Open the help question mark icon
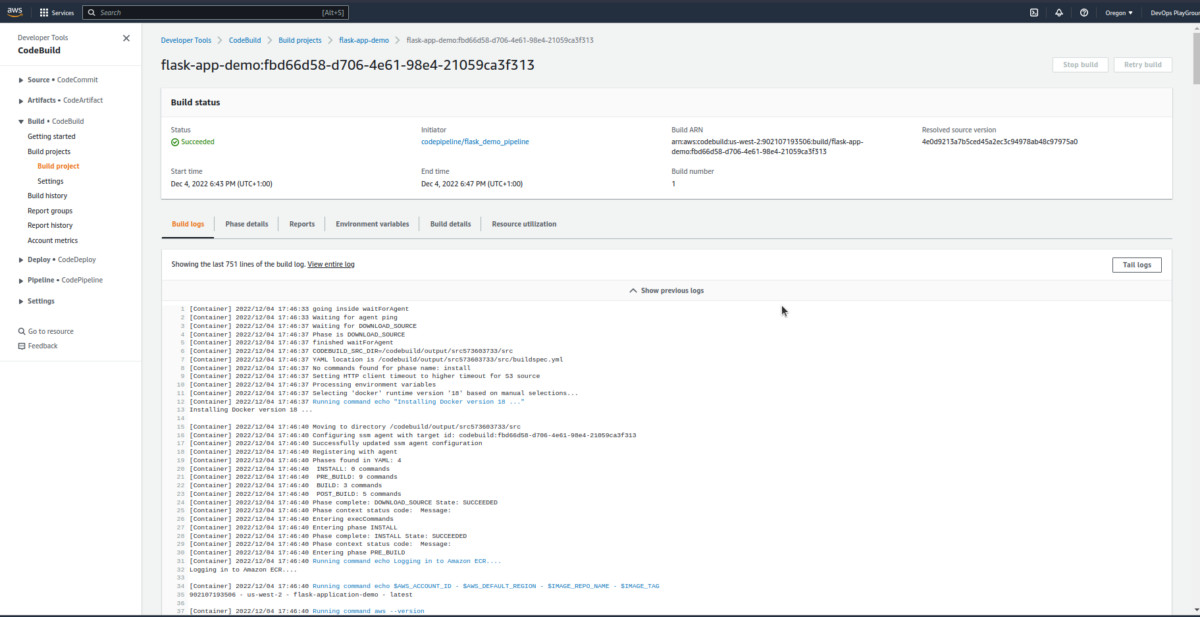Screen dimensions: 1200x617 pyautogui.click(x=1084, y=13)
